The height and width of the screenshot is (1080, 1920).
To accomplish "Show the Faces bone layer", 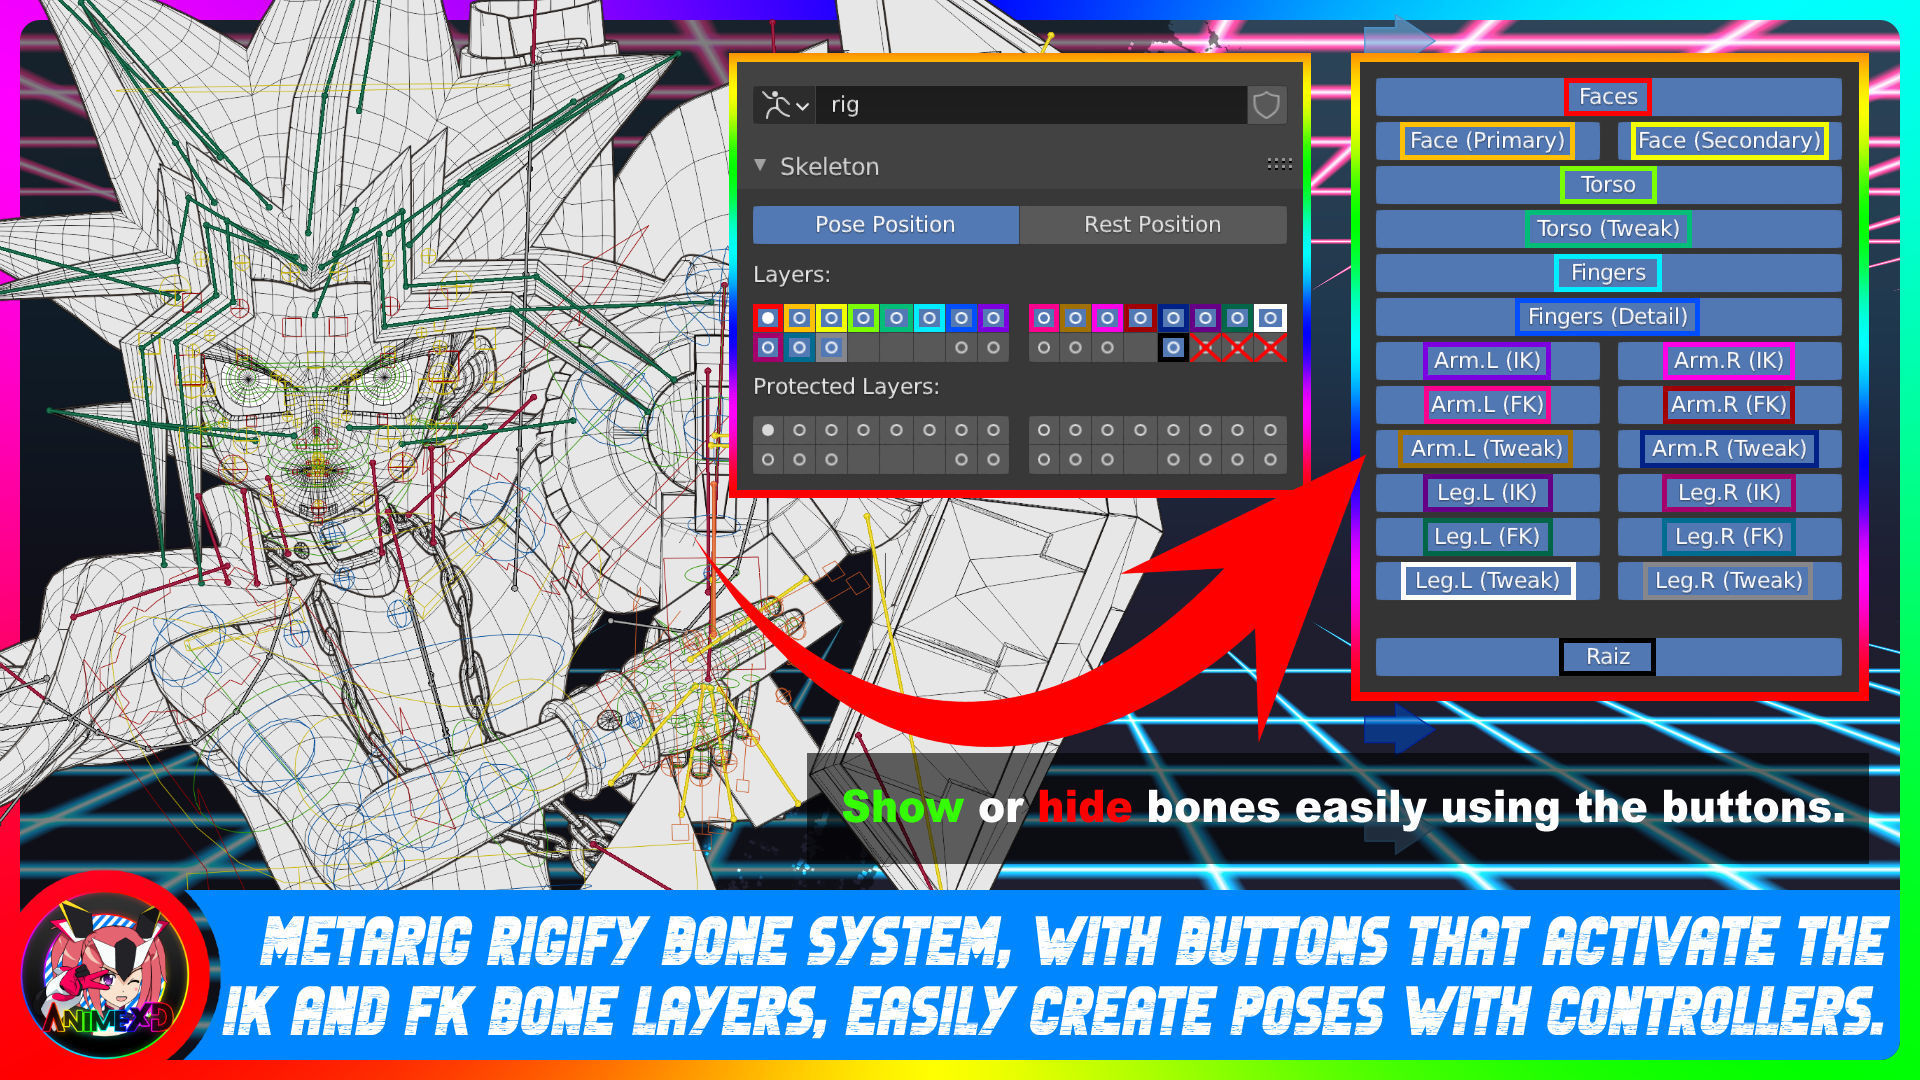I will pos(1607,97).
